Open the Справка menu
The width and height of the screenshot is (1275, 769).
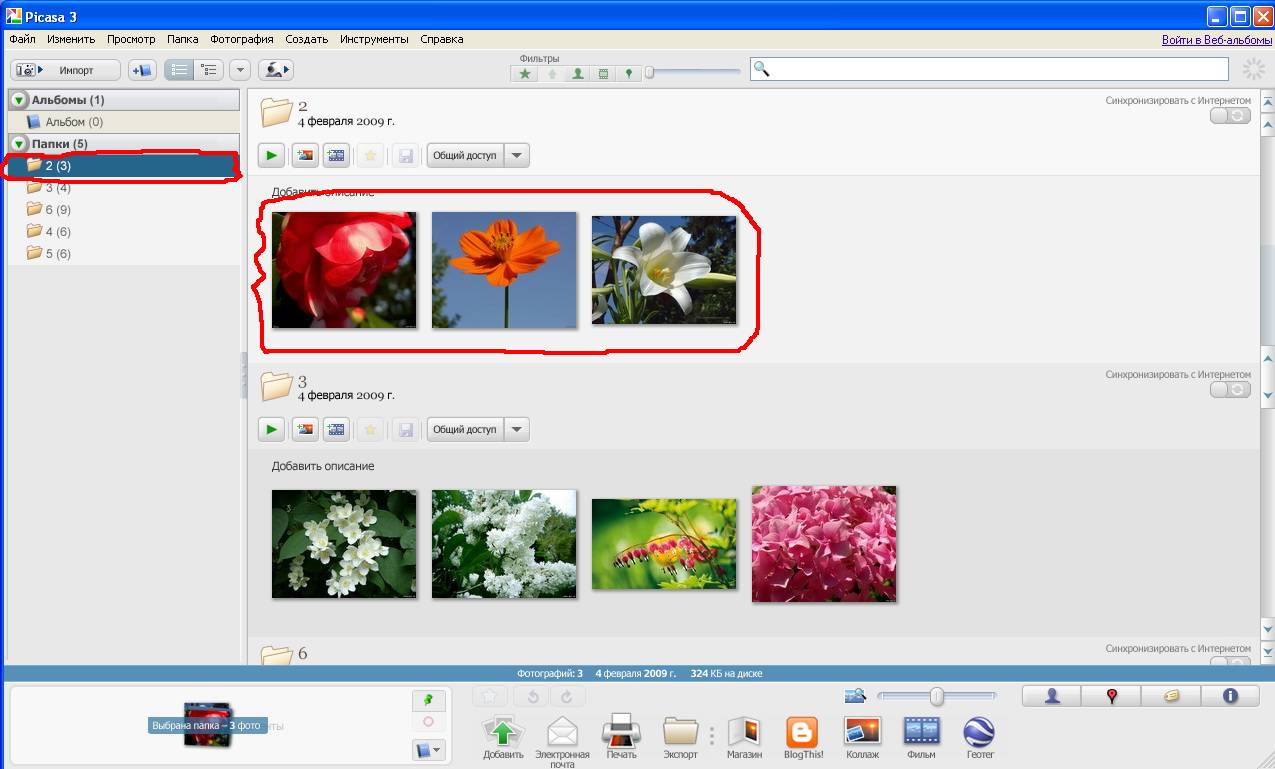(x=442, y=39)
